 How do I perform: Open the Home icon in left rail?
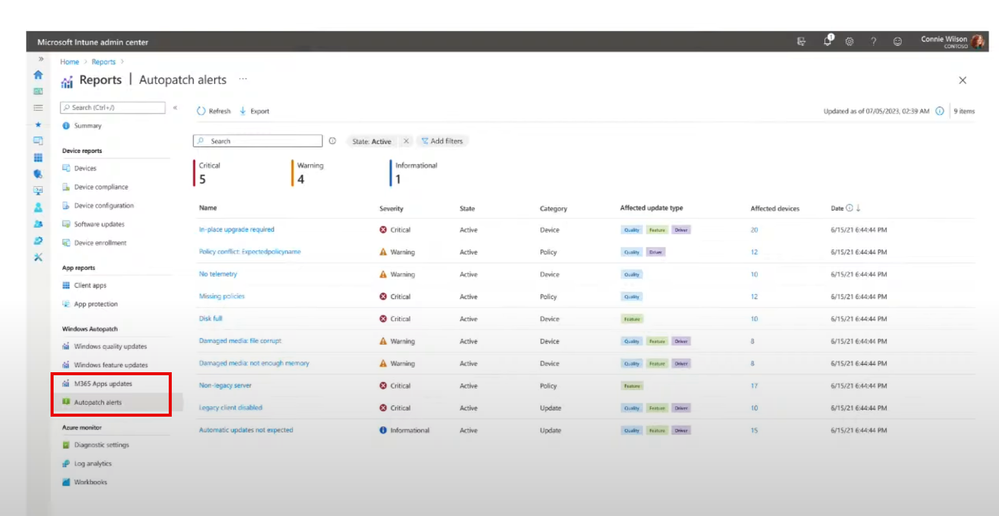click(x=38, y=75)
